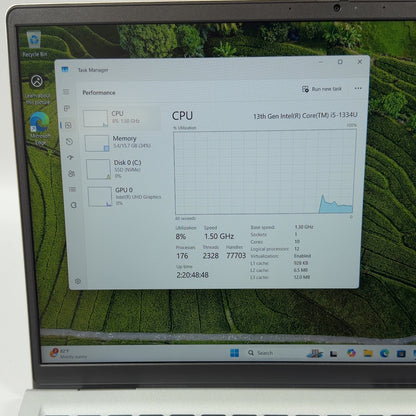Open the App history icon in sidebar
416x416 pixels.
[69, 142]
